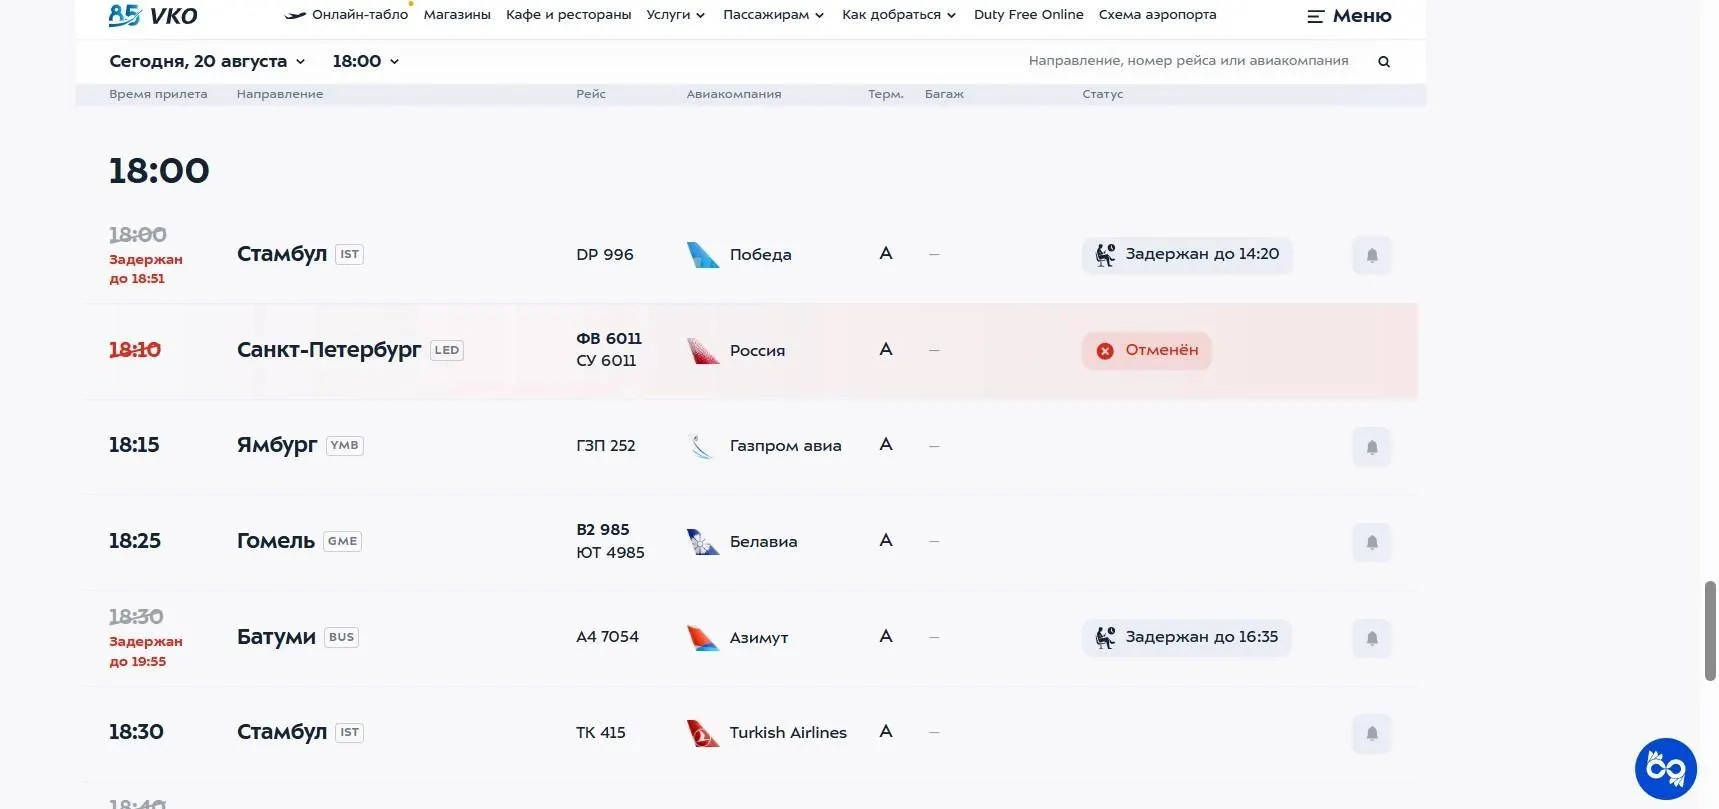This screenshot has width=1719, height=809.
Task: Open Duty Free Online link
Action: coord(1029,15)
